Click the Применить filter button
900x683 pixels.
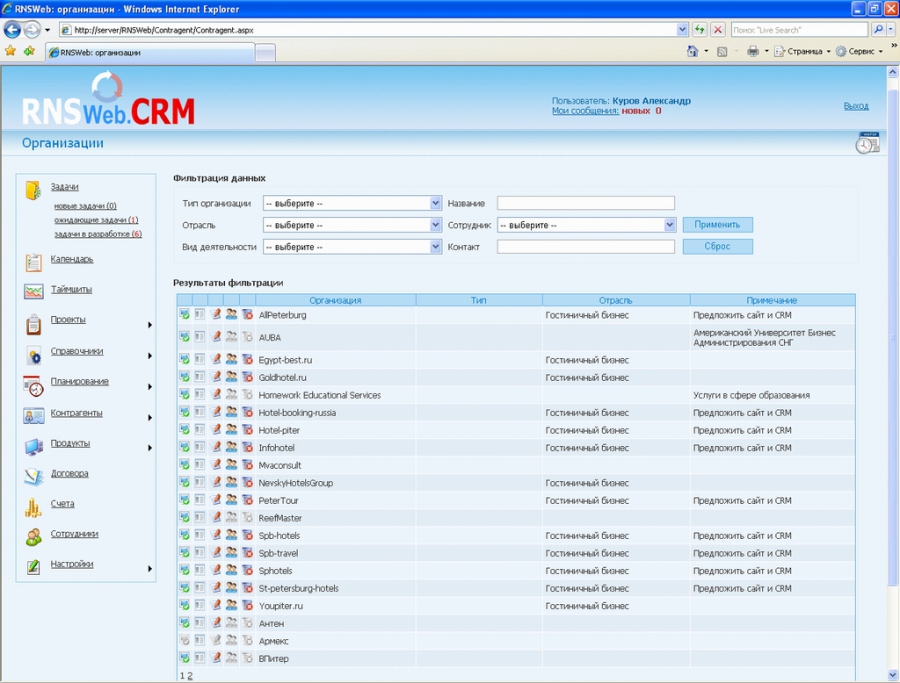pyautogui.click(x=718, y=225)
